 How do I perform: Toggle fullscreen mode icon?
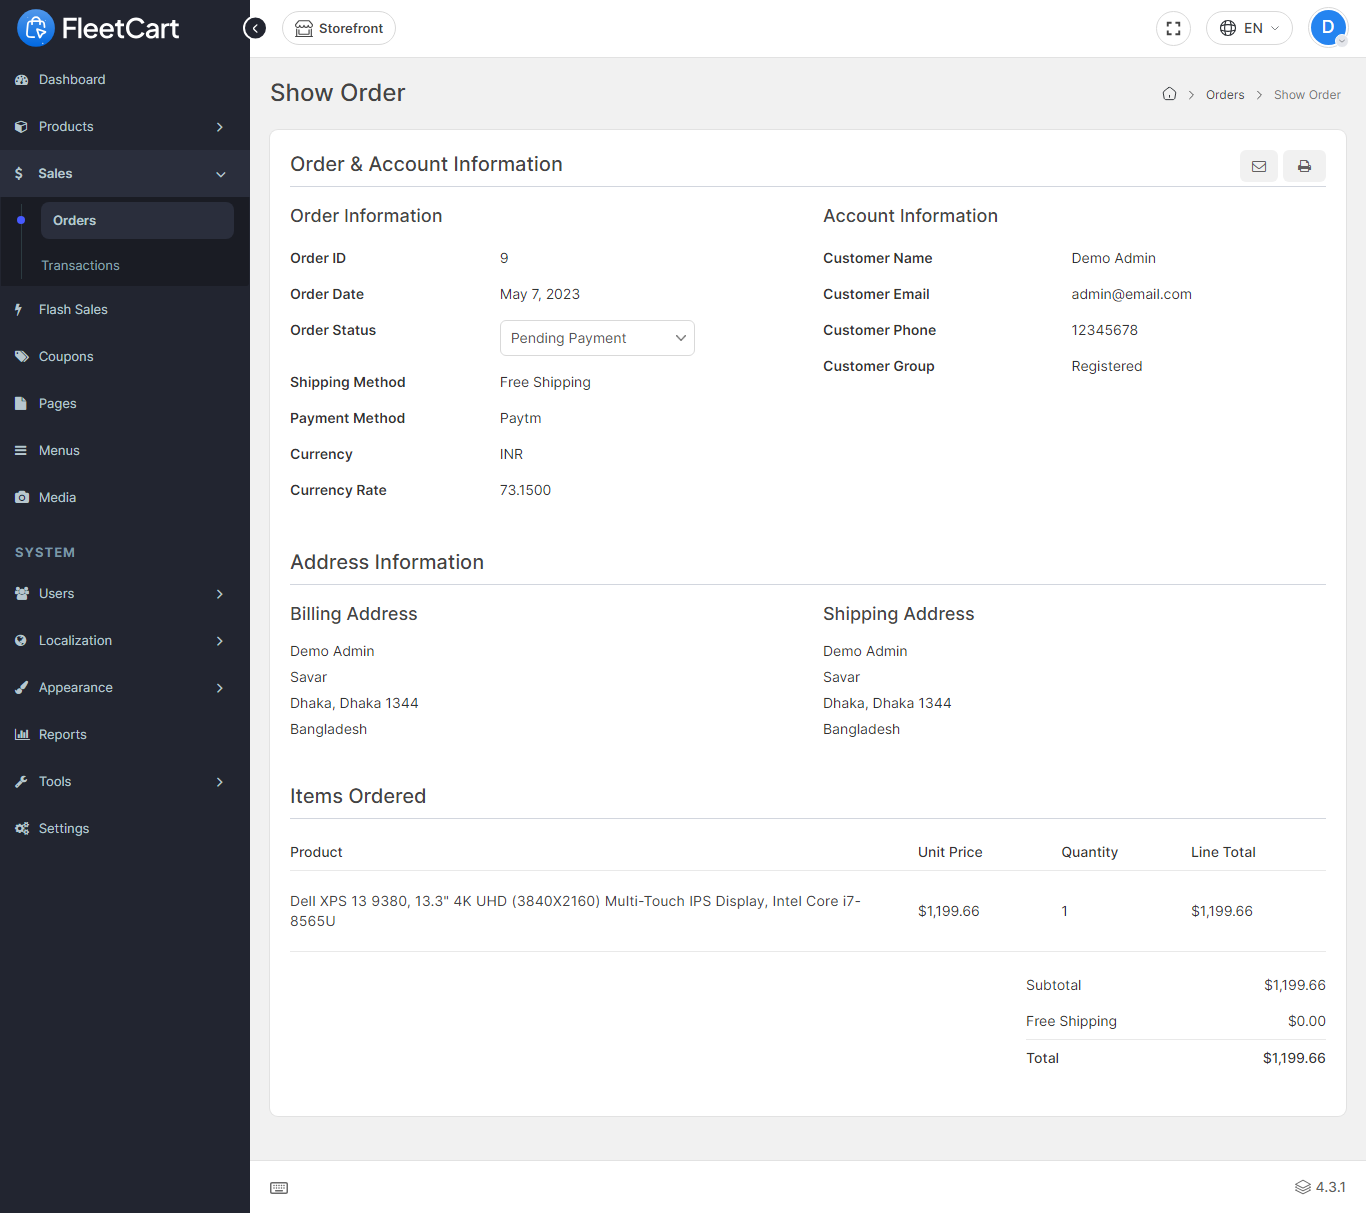[x=1173, y=28]
